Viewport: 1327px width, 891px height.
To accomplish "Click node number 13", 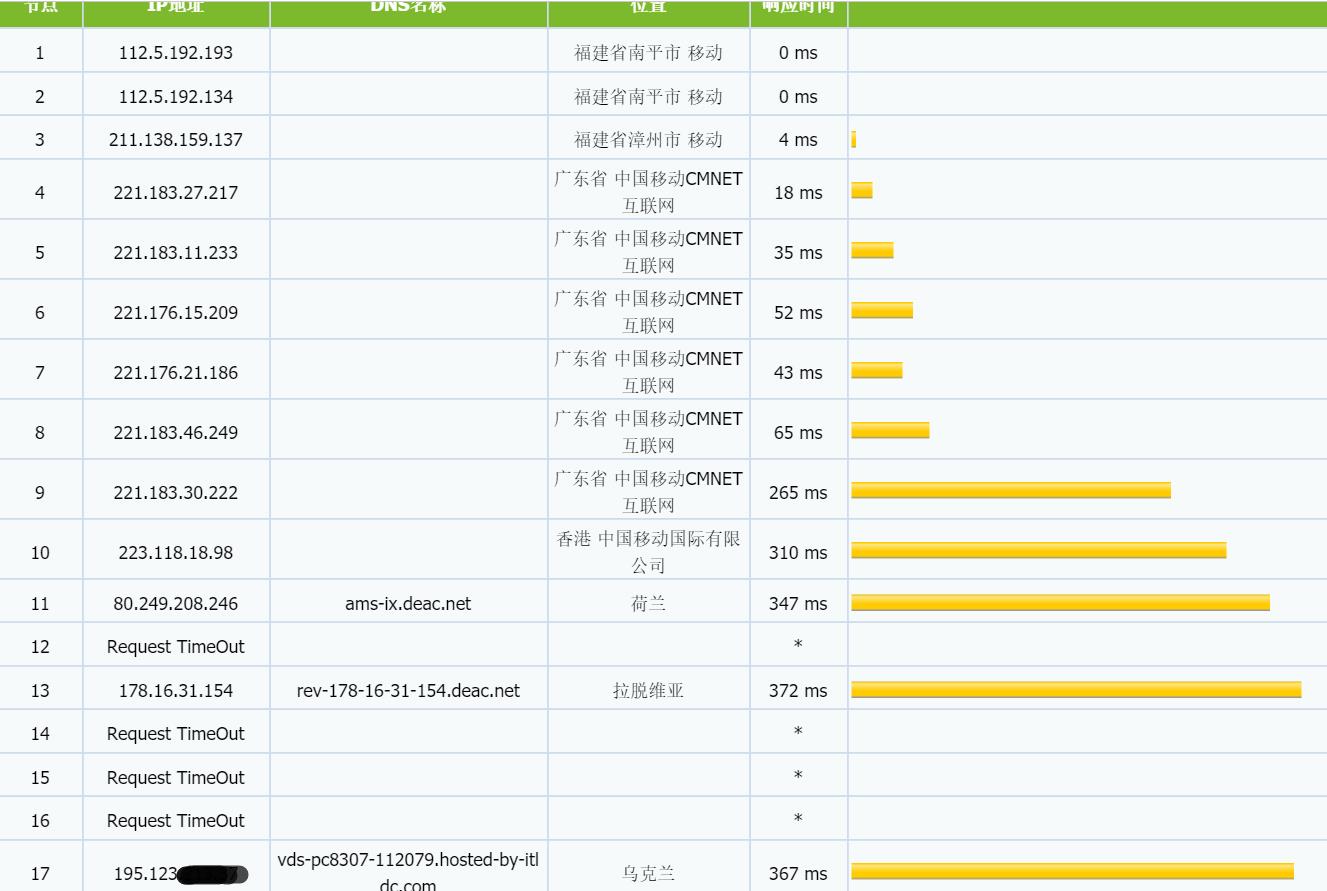I will tap(40, 691).
